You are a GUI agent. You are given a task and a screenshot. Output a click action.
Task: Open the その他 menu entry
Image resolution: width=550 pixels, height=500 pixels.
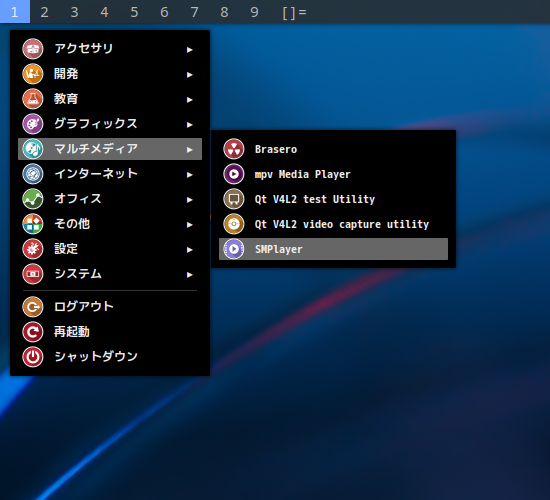(x=110, y=224)
